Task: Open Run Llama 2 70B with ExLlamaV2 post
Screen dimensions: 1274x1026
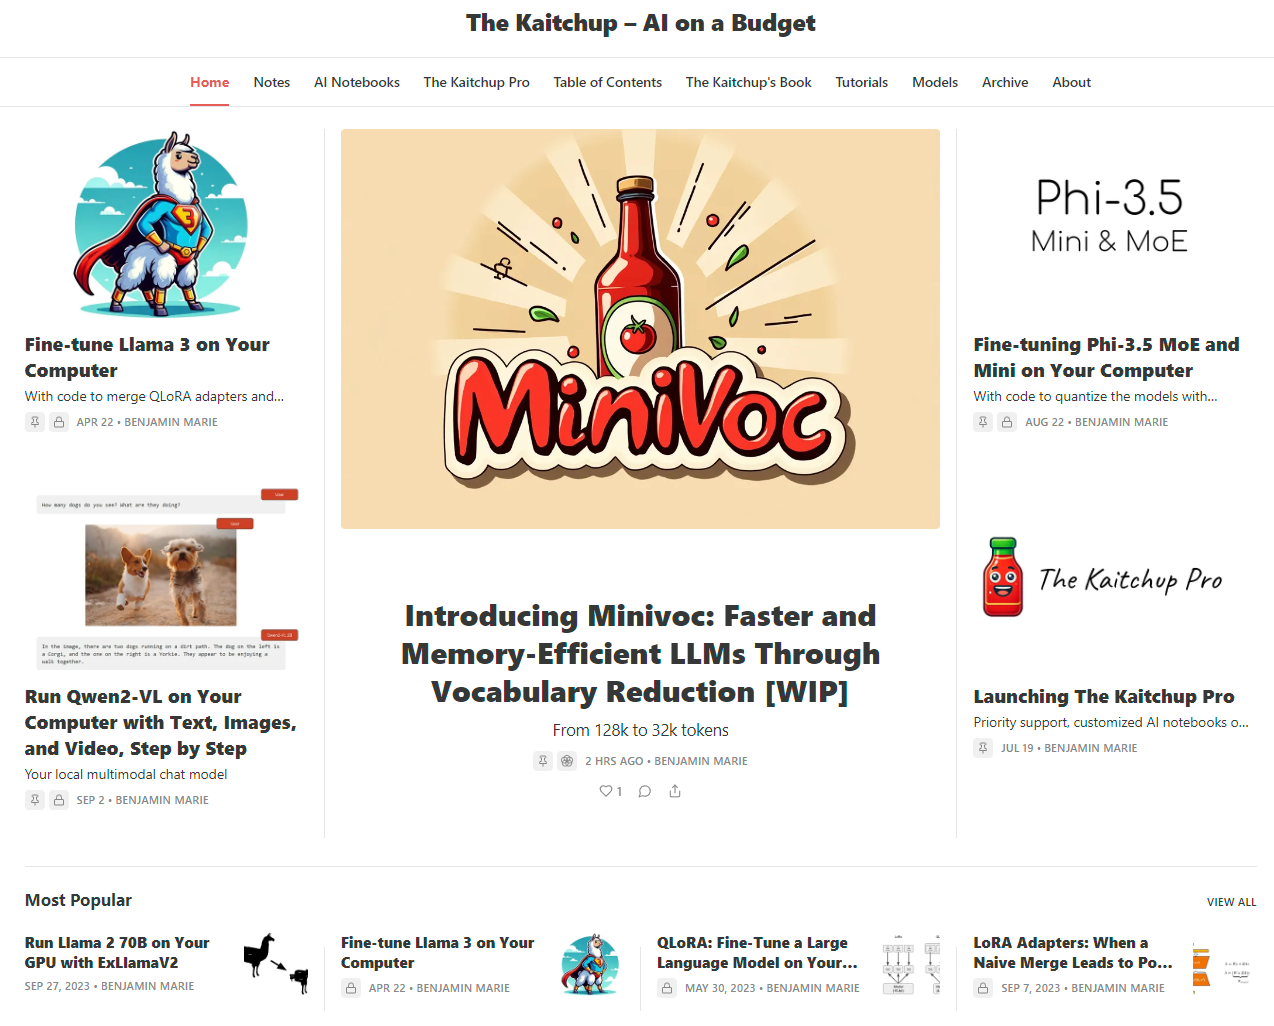Action: coord(117,953)
